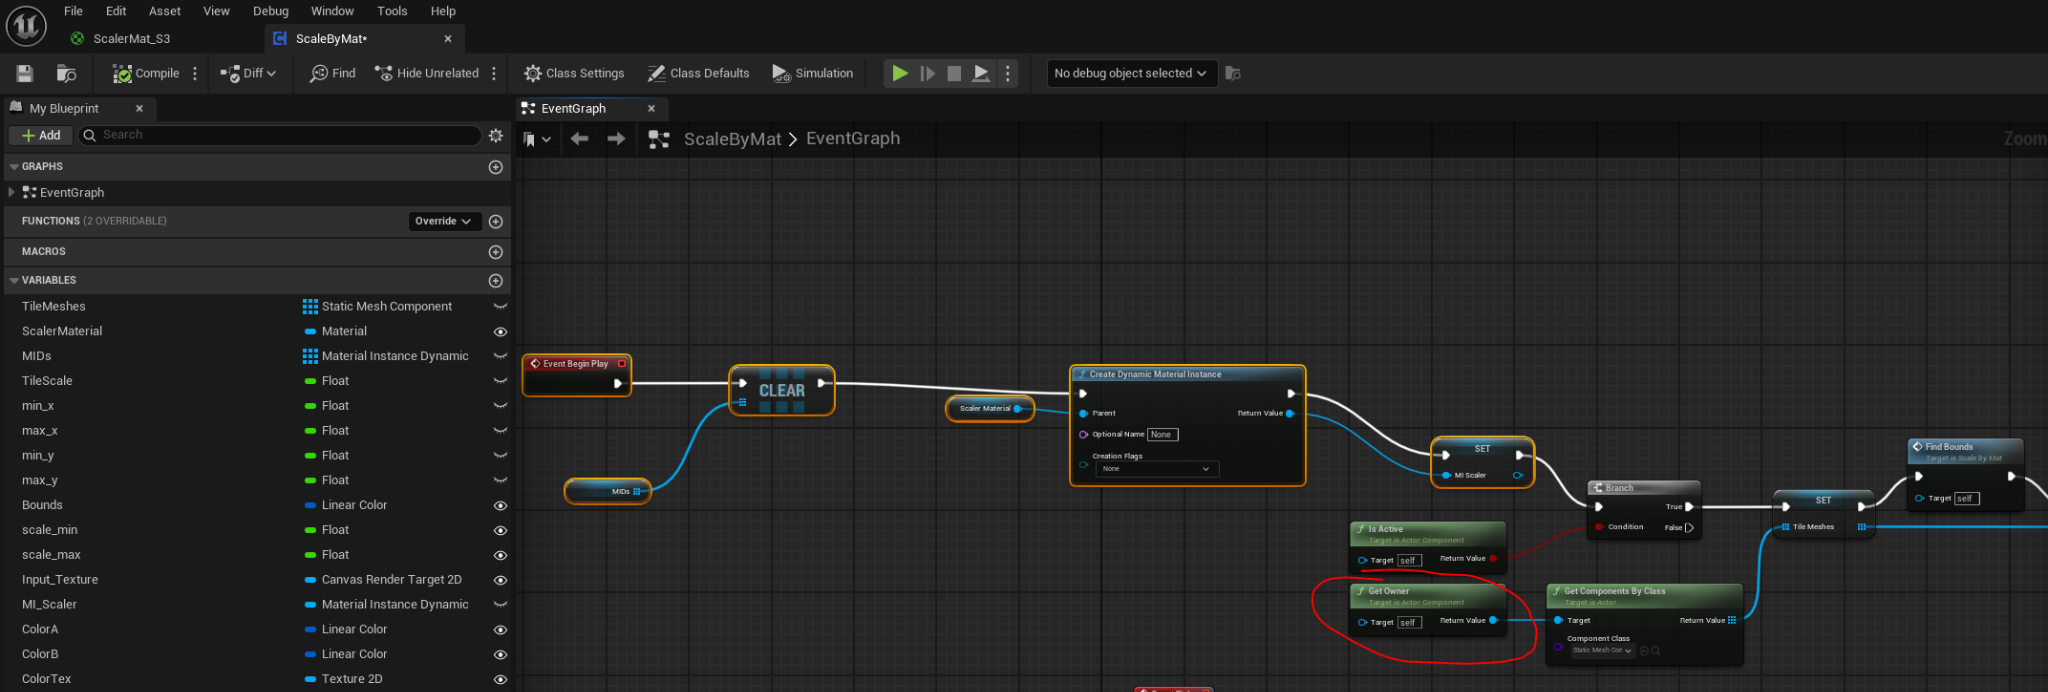Compile the ScaleByMat blueprint
This screenshot has width=2048, height=692.
click(146, 73)
